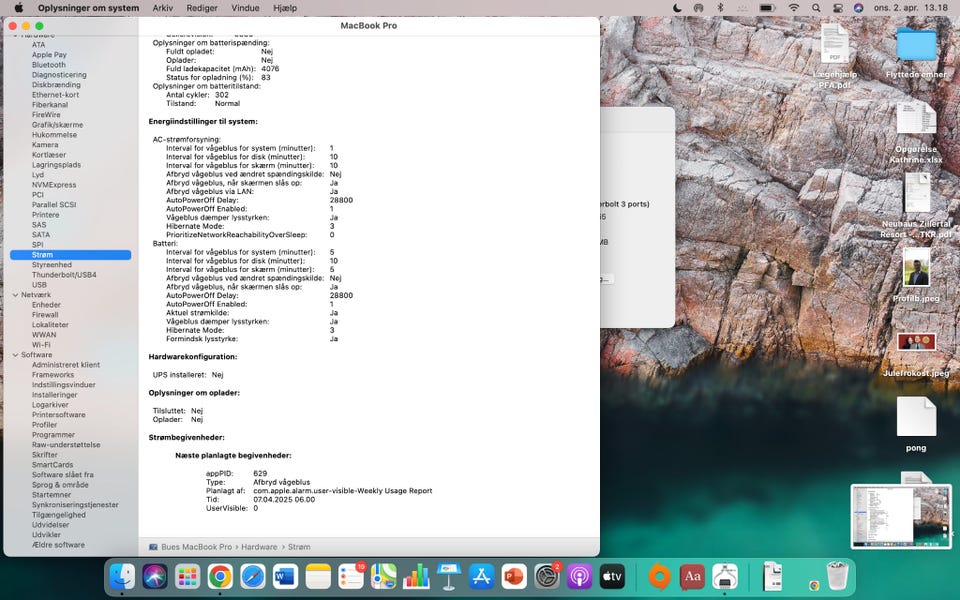Open Spotlight search magnifier in menu bar
This screenshot has height=600, width=960.
(817, 8)
